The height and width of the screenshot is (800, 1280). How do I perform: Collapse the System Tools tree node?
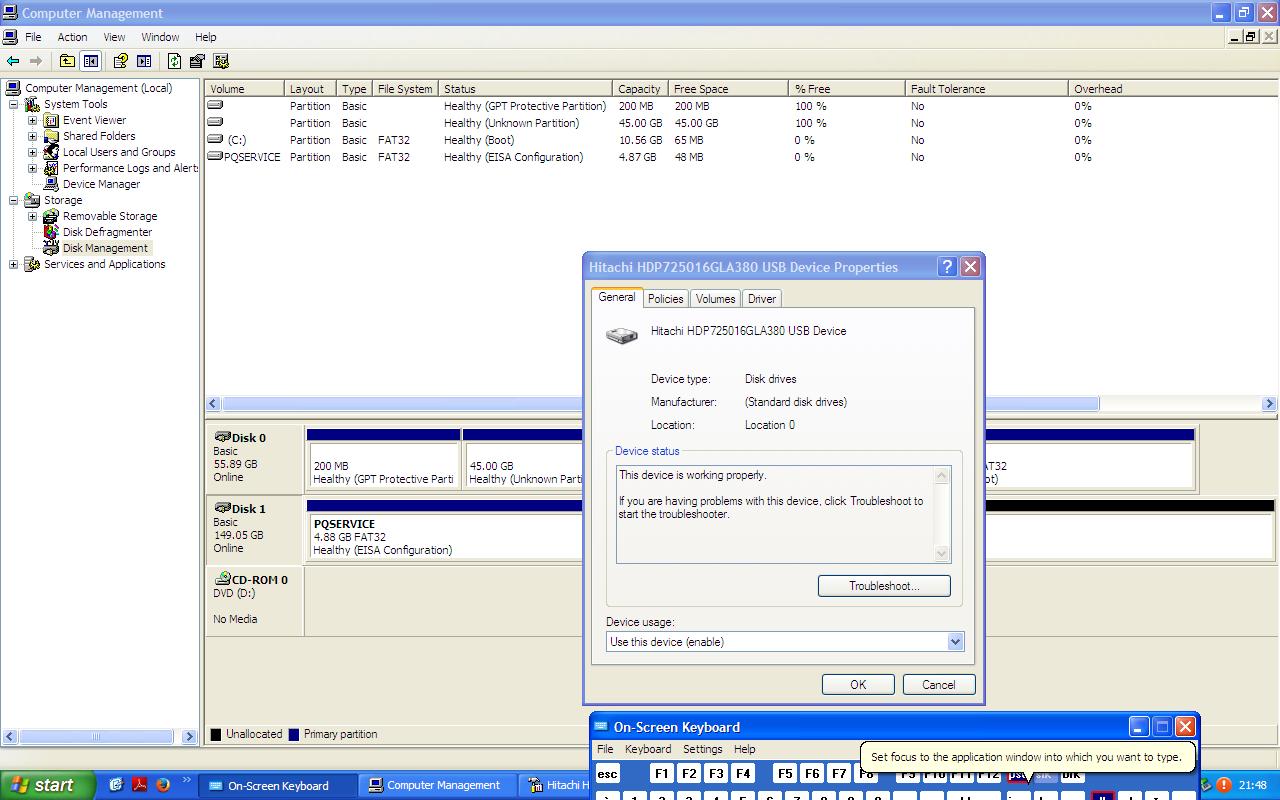coord(13,104)
